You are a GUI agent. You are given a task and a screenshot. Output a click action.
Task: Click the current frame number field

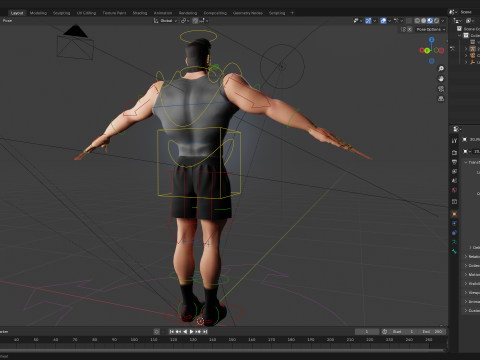[x=367, y=332]
